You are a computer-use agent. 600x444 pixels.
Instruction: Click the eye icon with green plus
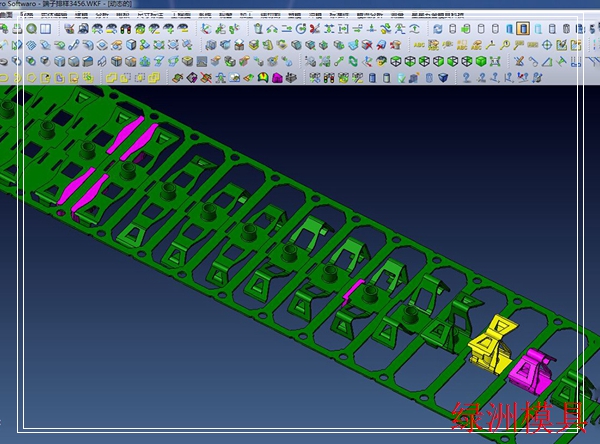tap(168, 29)
